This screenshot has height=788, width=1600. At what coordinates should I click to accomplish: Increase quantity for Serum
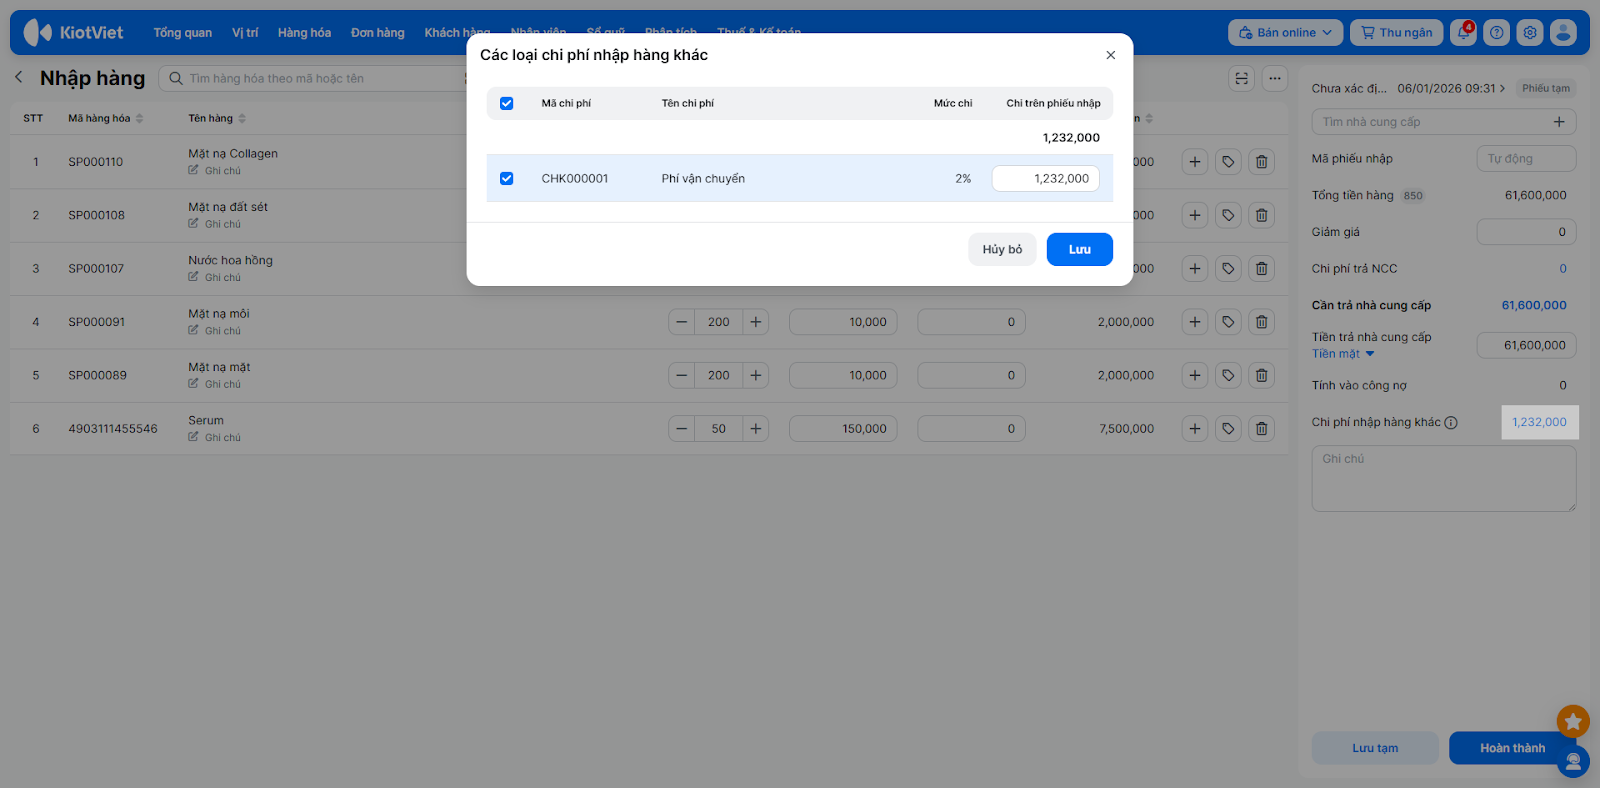(x=756, y=429)
